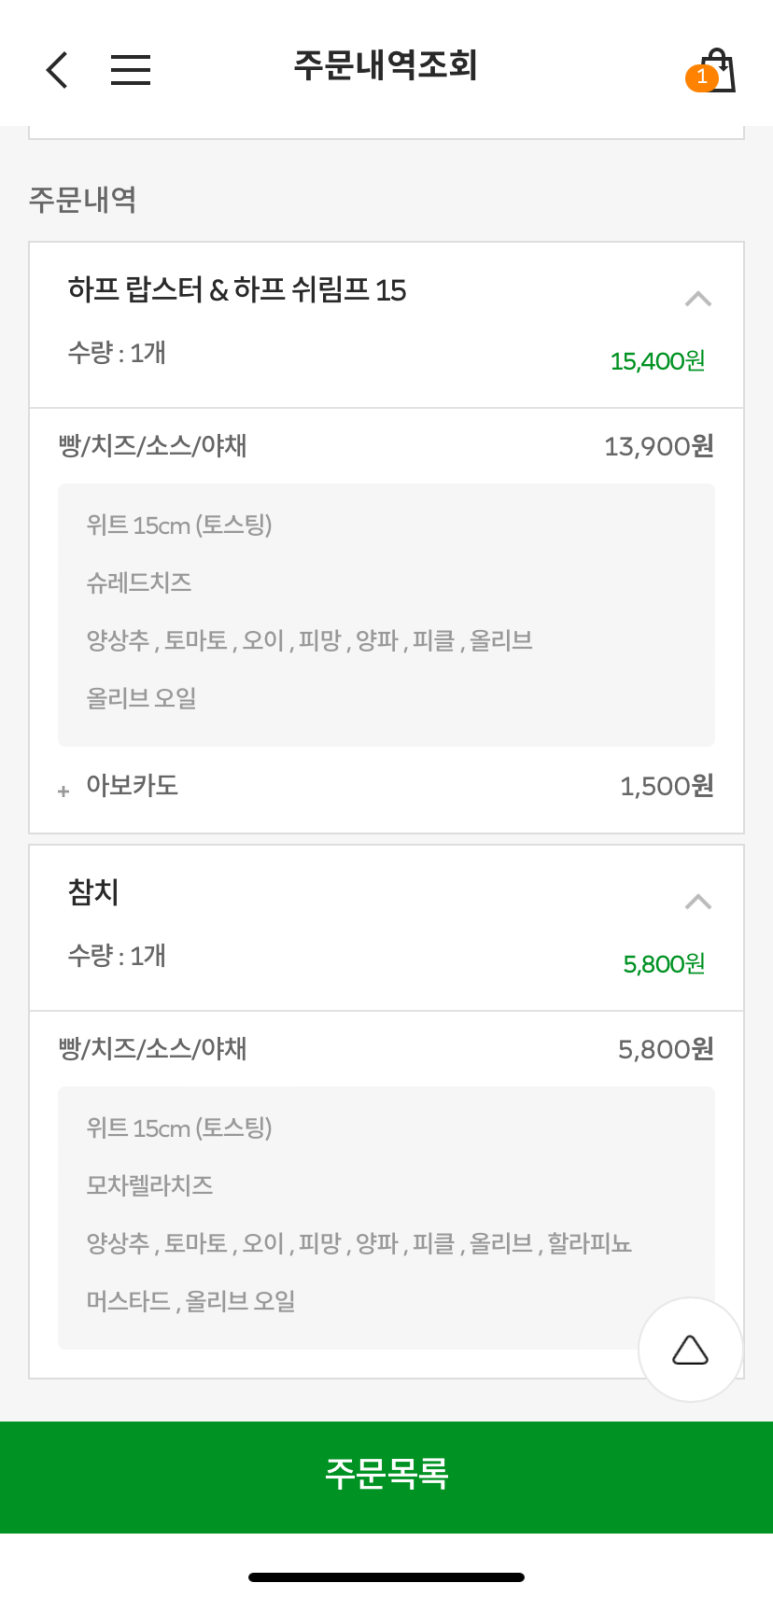773x1597 pixels.
Task: Tap the 주문내역조회 page title
Action: point(385,66)
